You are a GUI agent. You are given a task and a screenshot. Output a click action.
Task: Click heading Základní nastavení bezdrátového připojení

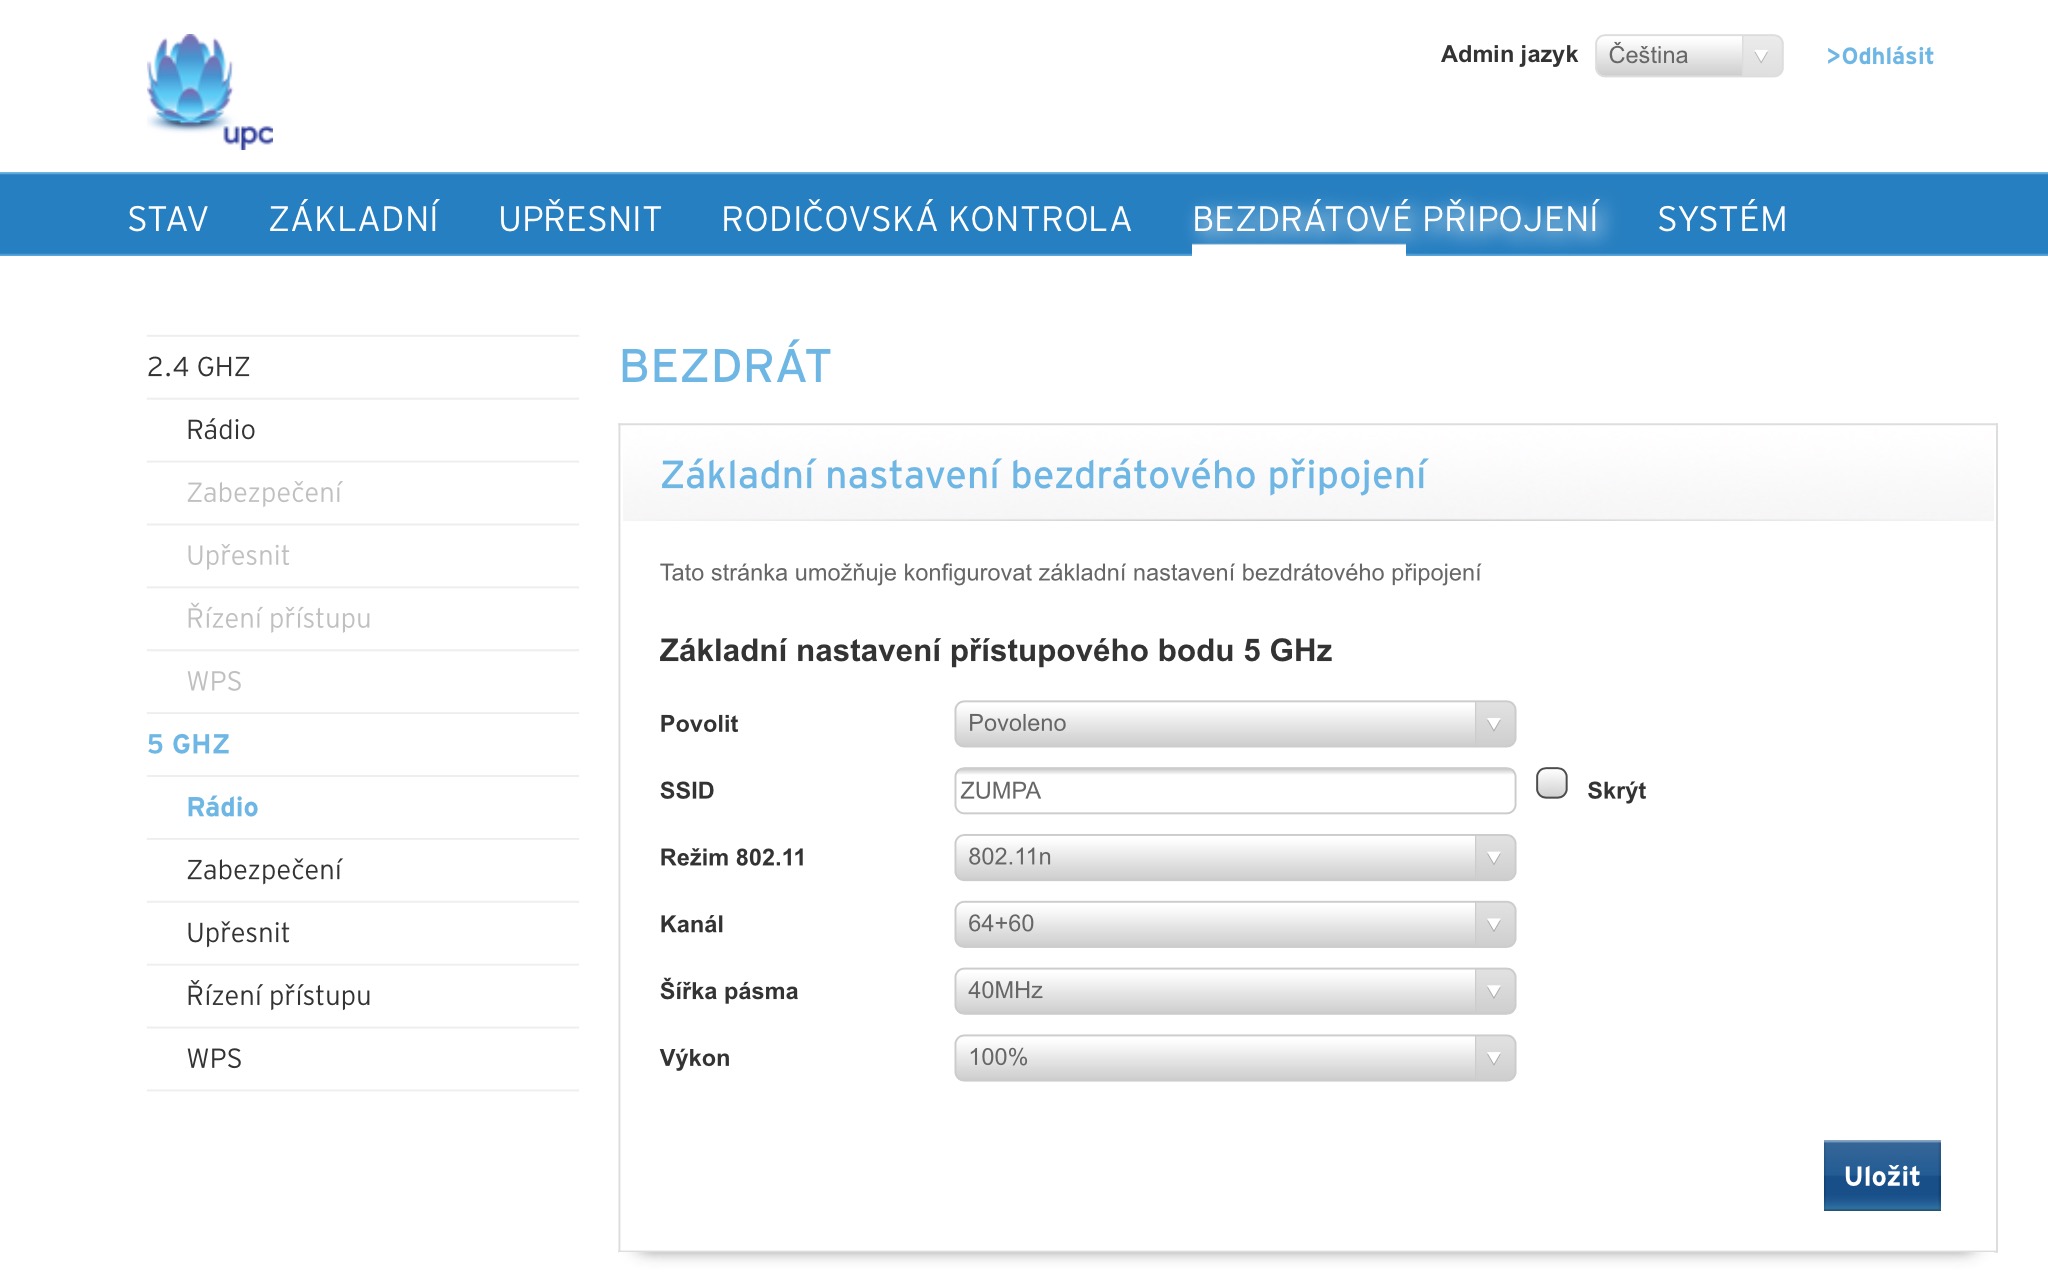pos(1043,476)
